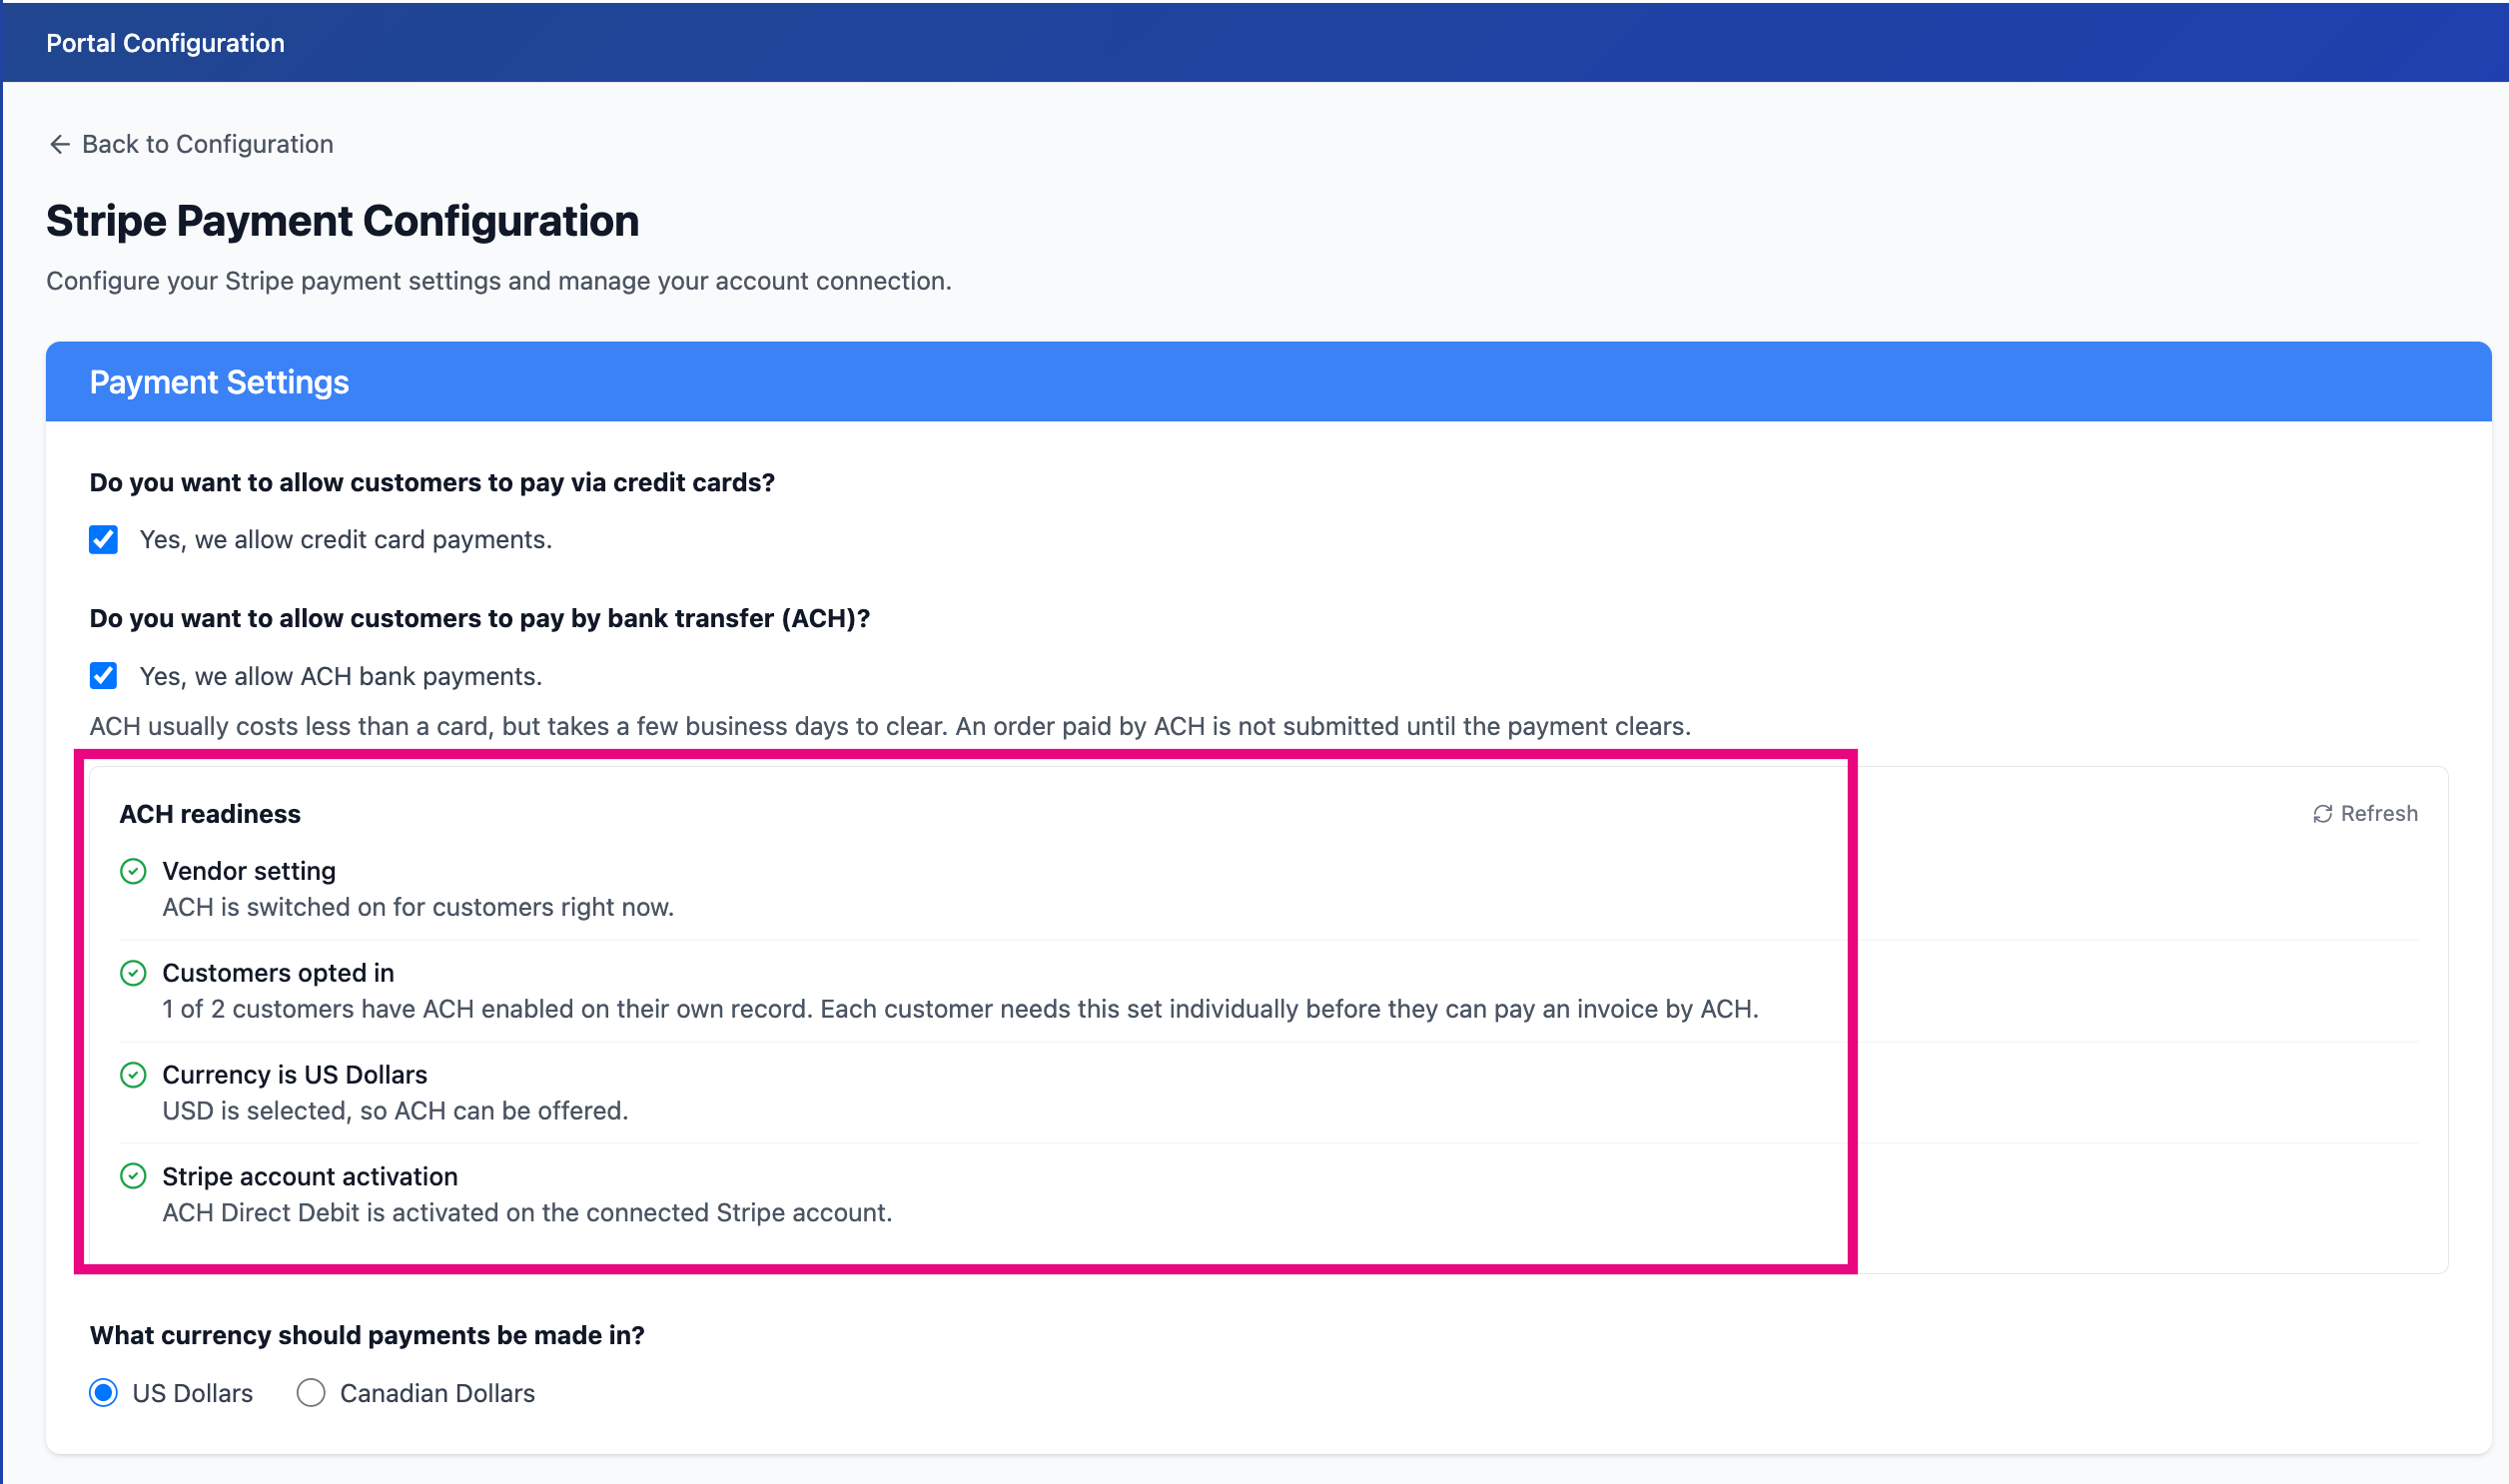
Task: Click the Customers opted in row title
Action: click(x=278, y=973)
